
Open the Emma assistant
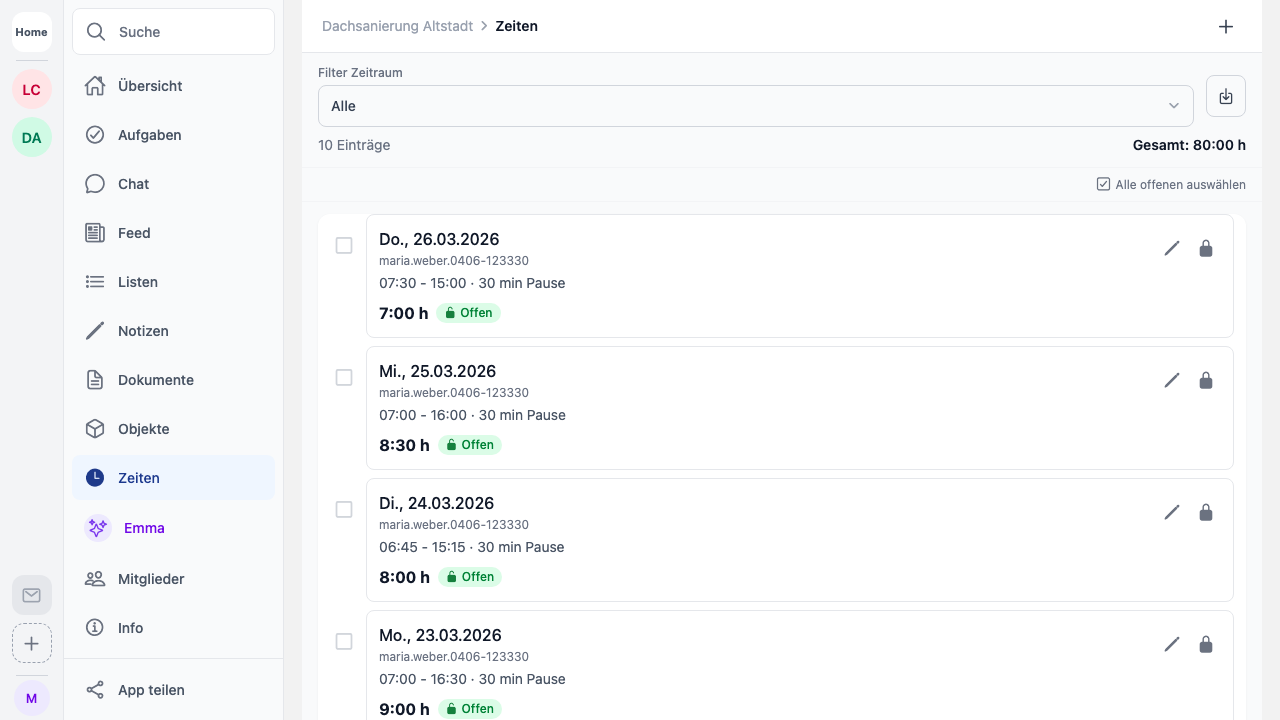click(x=143, y=528)
